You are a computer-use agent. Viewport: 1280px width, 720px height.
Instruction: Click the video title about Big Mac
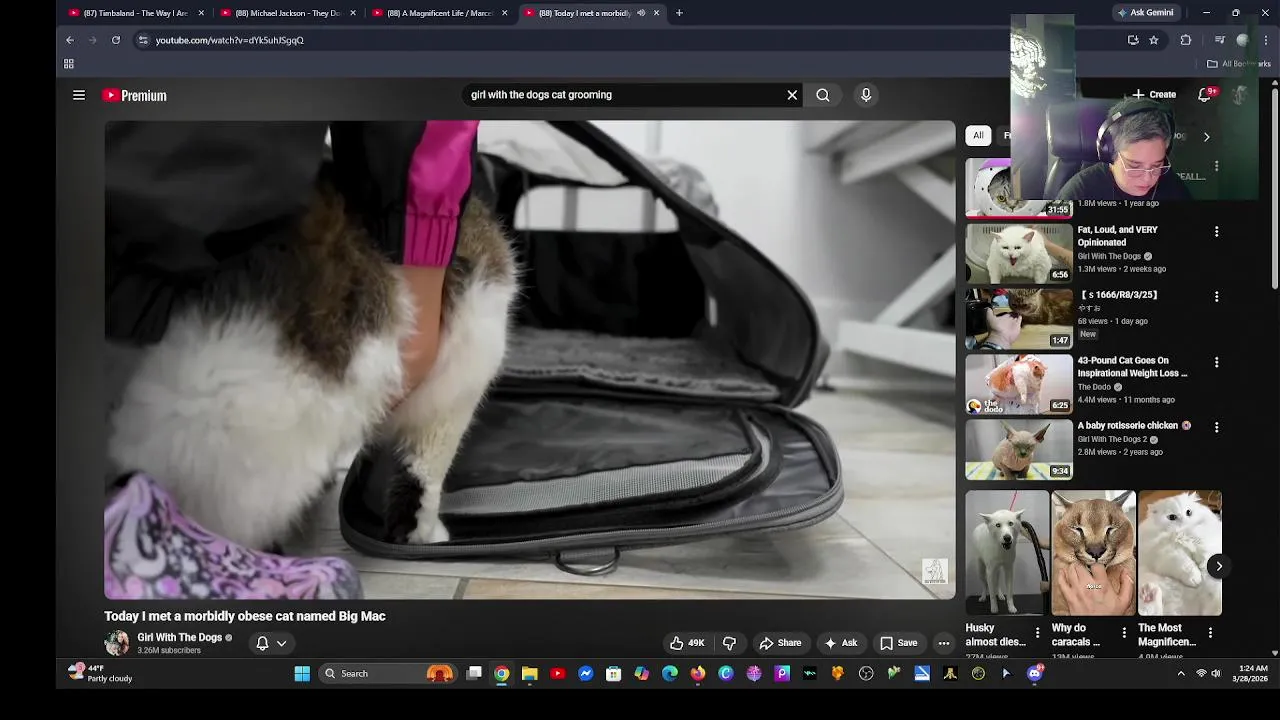245,616
